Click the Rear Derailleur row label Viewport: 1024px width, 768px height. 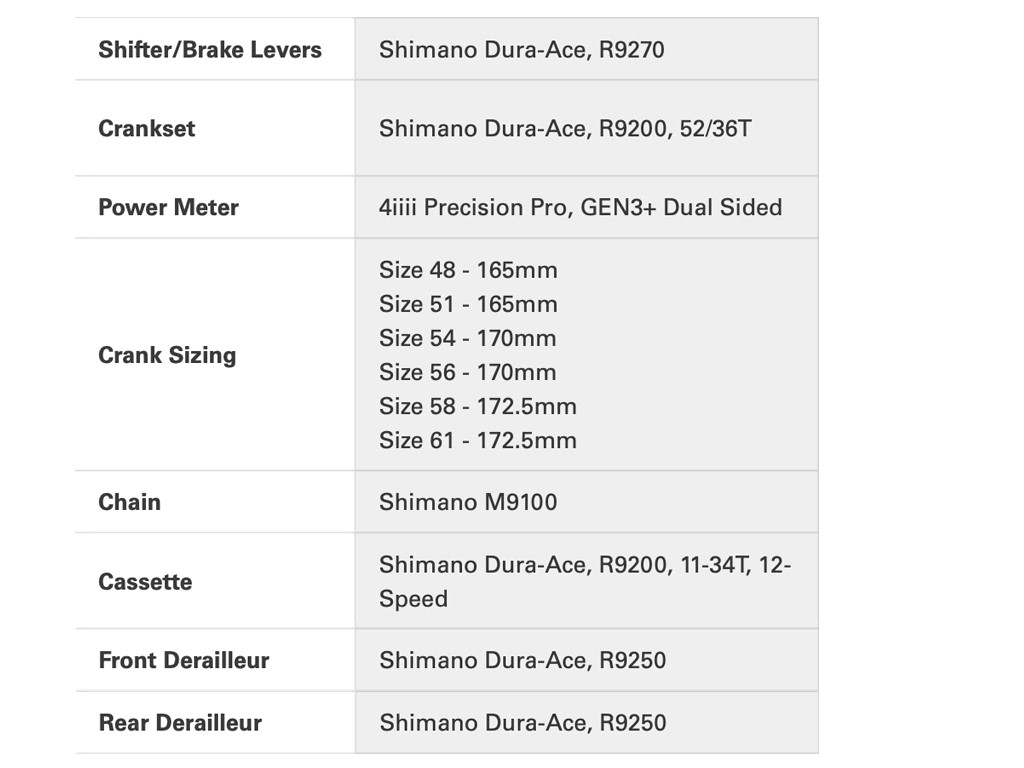[180, 723]
